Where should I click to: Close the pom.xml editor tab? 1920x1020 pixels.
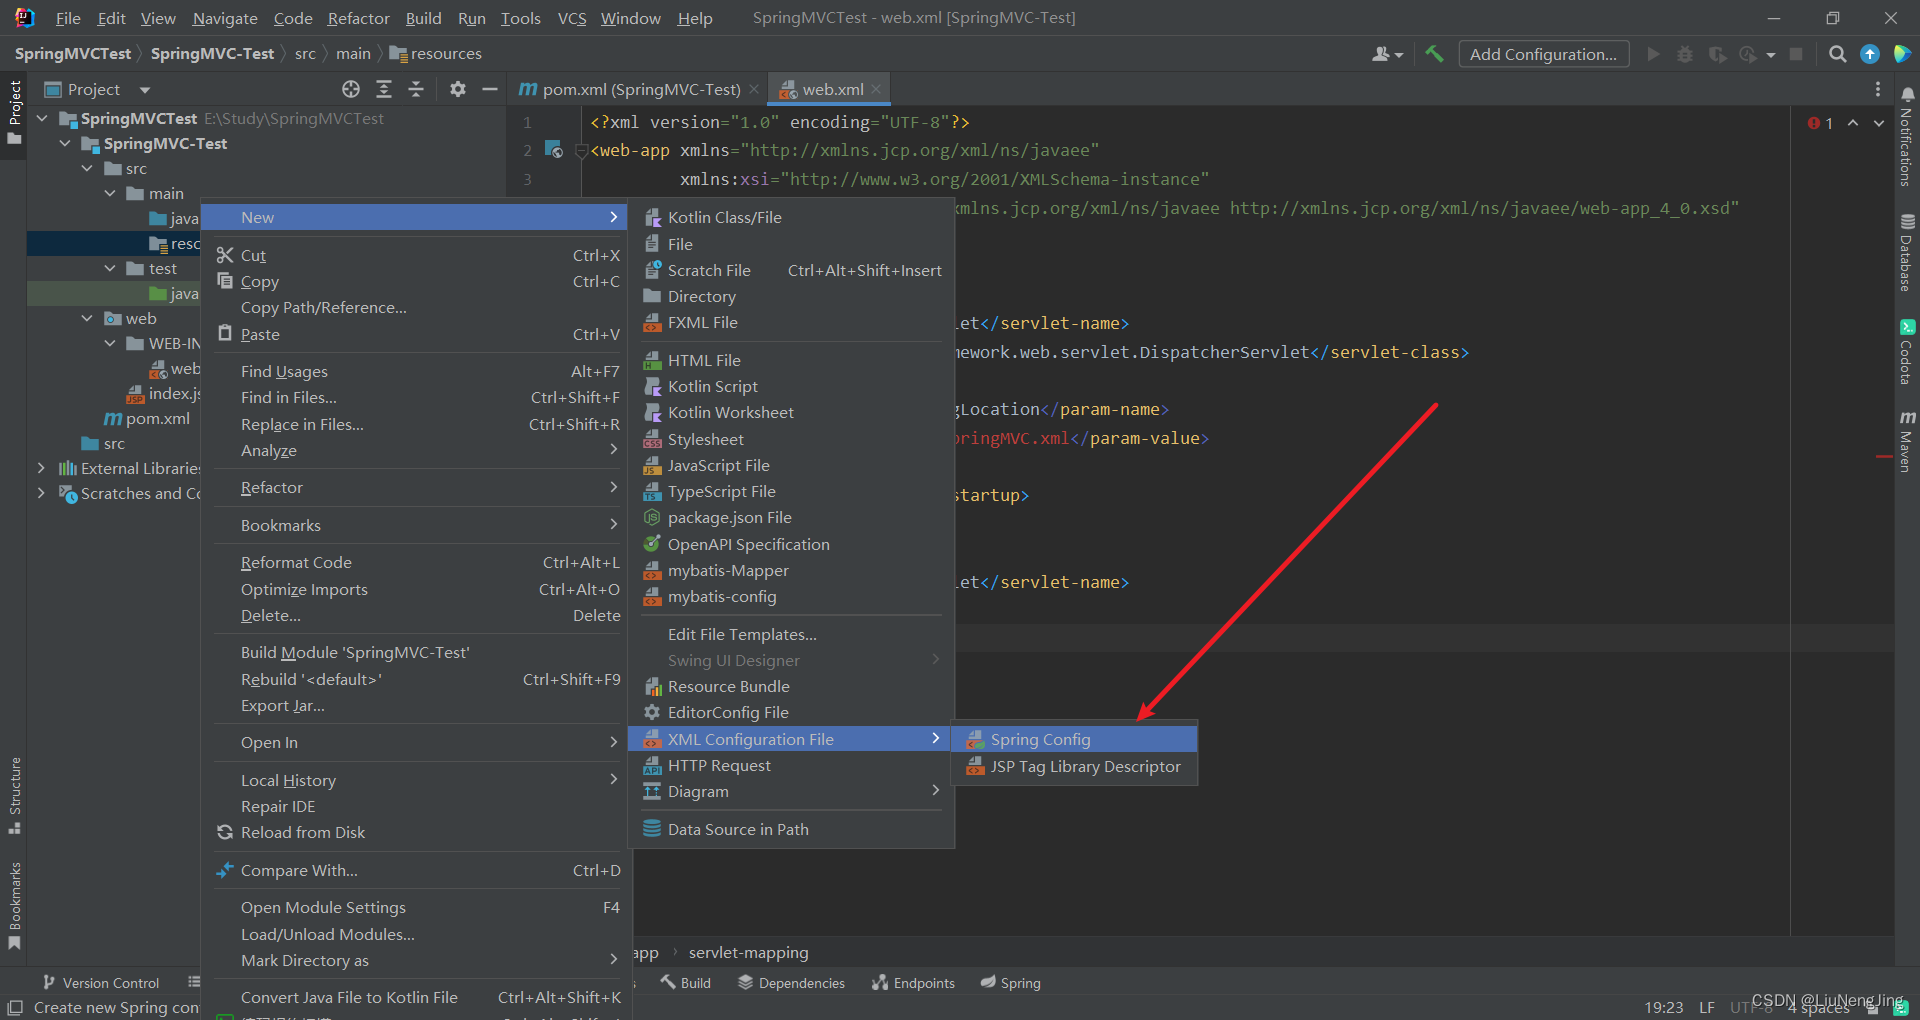(754, 90)
